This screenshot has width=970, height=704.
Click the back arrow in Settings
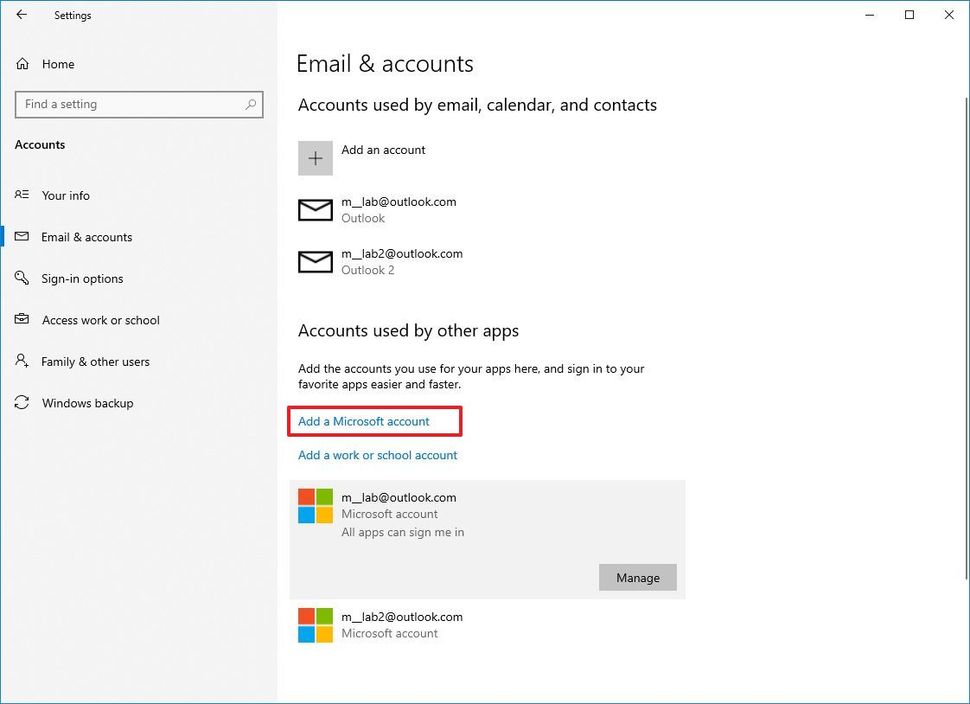point(22,15)
